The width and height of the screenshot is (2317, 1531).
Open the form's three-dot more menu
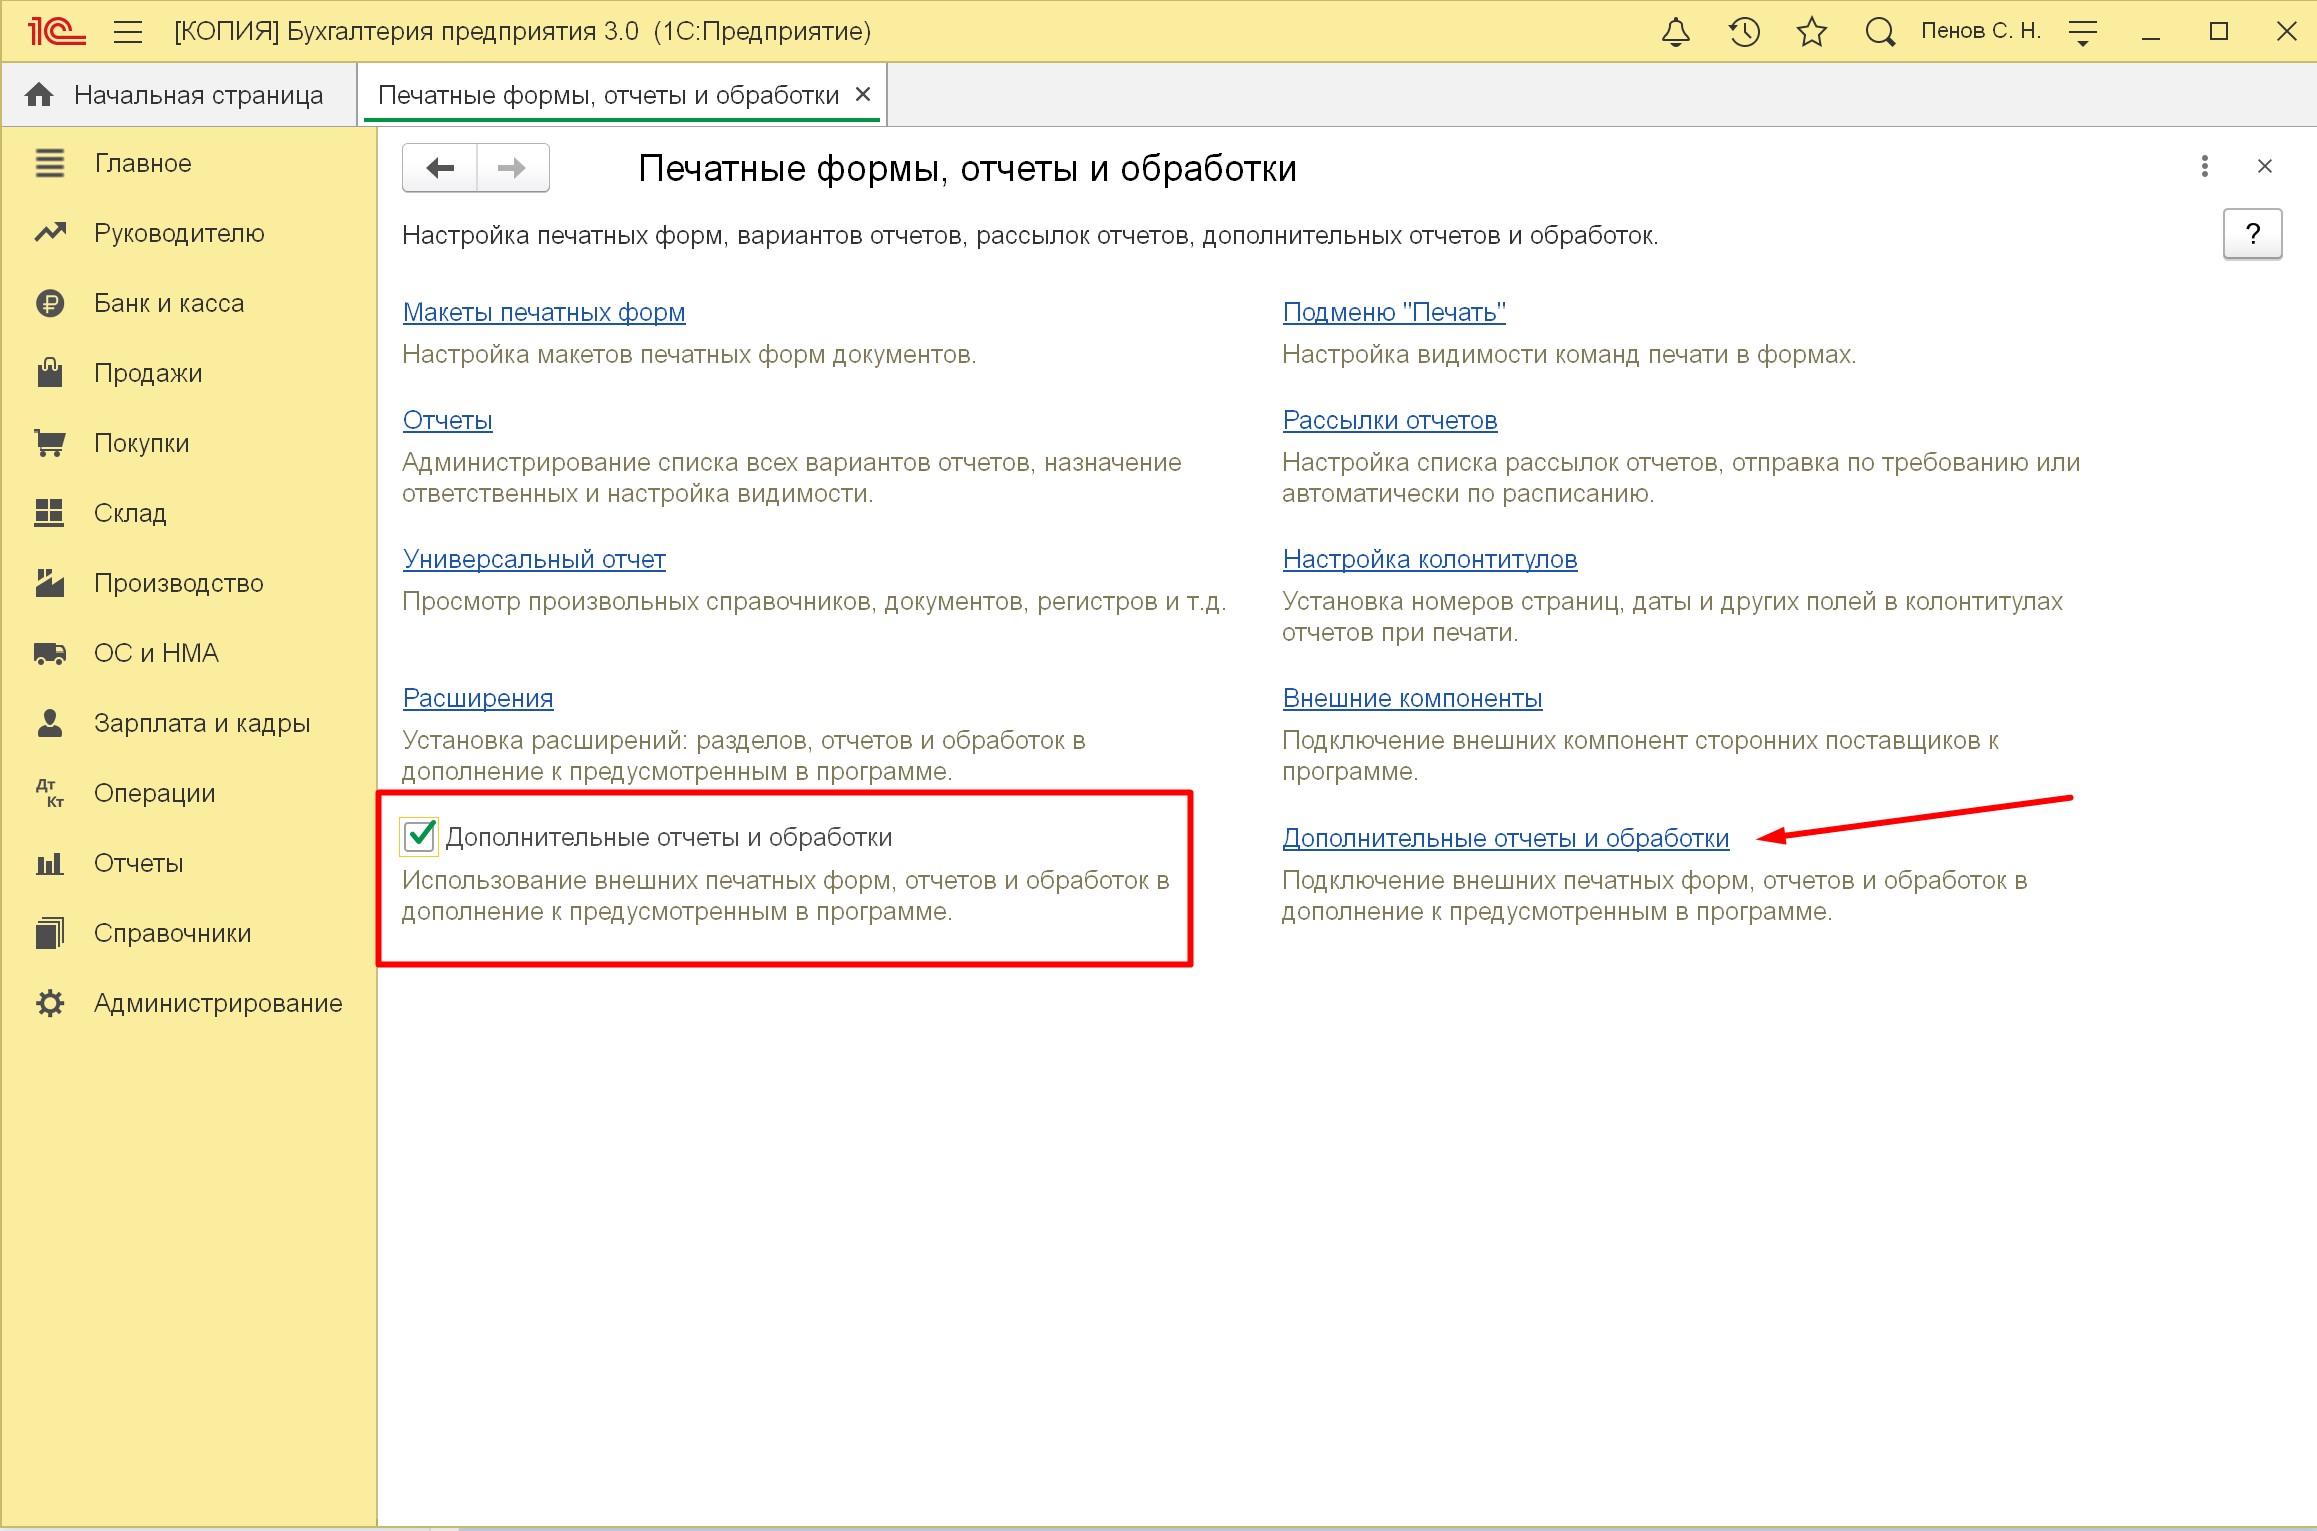pos(2204,166)
